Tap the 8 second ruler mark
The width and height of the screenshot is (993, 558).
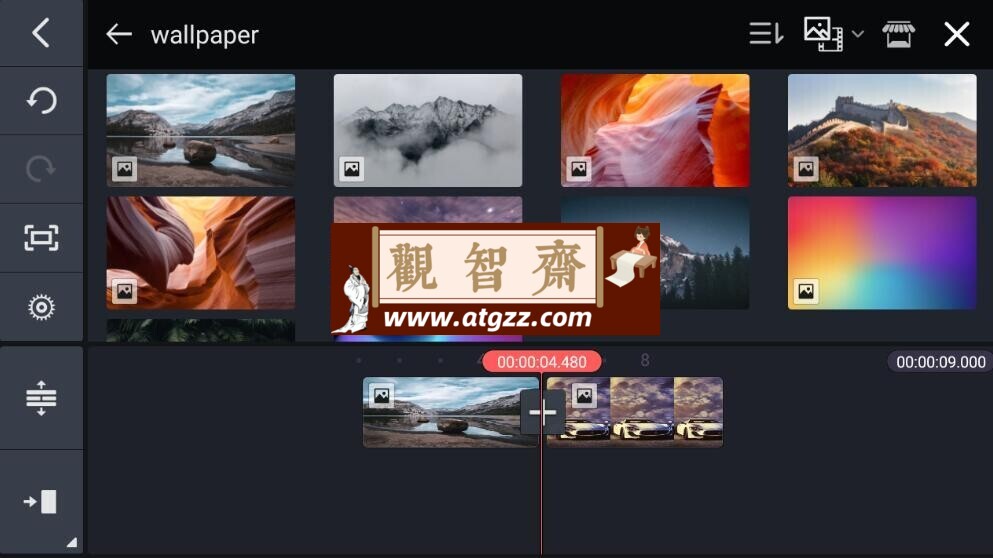click(645, 360)
